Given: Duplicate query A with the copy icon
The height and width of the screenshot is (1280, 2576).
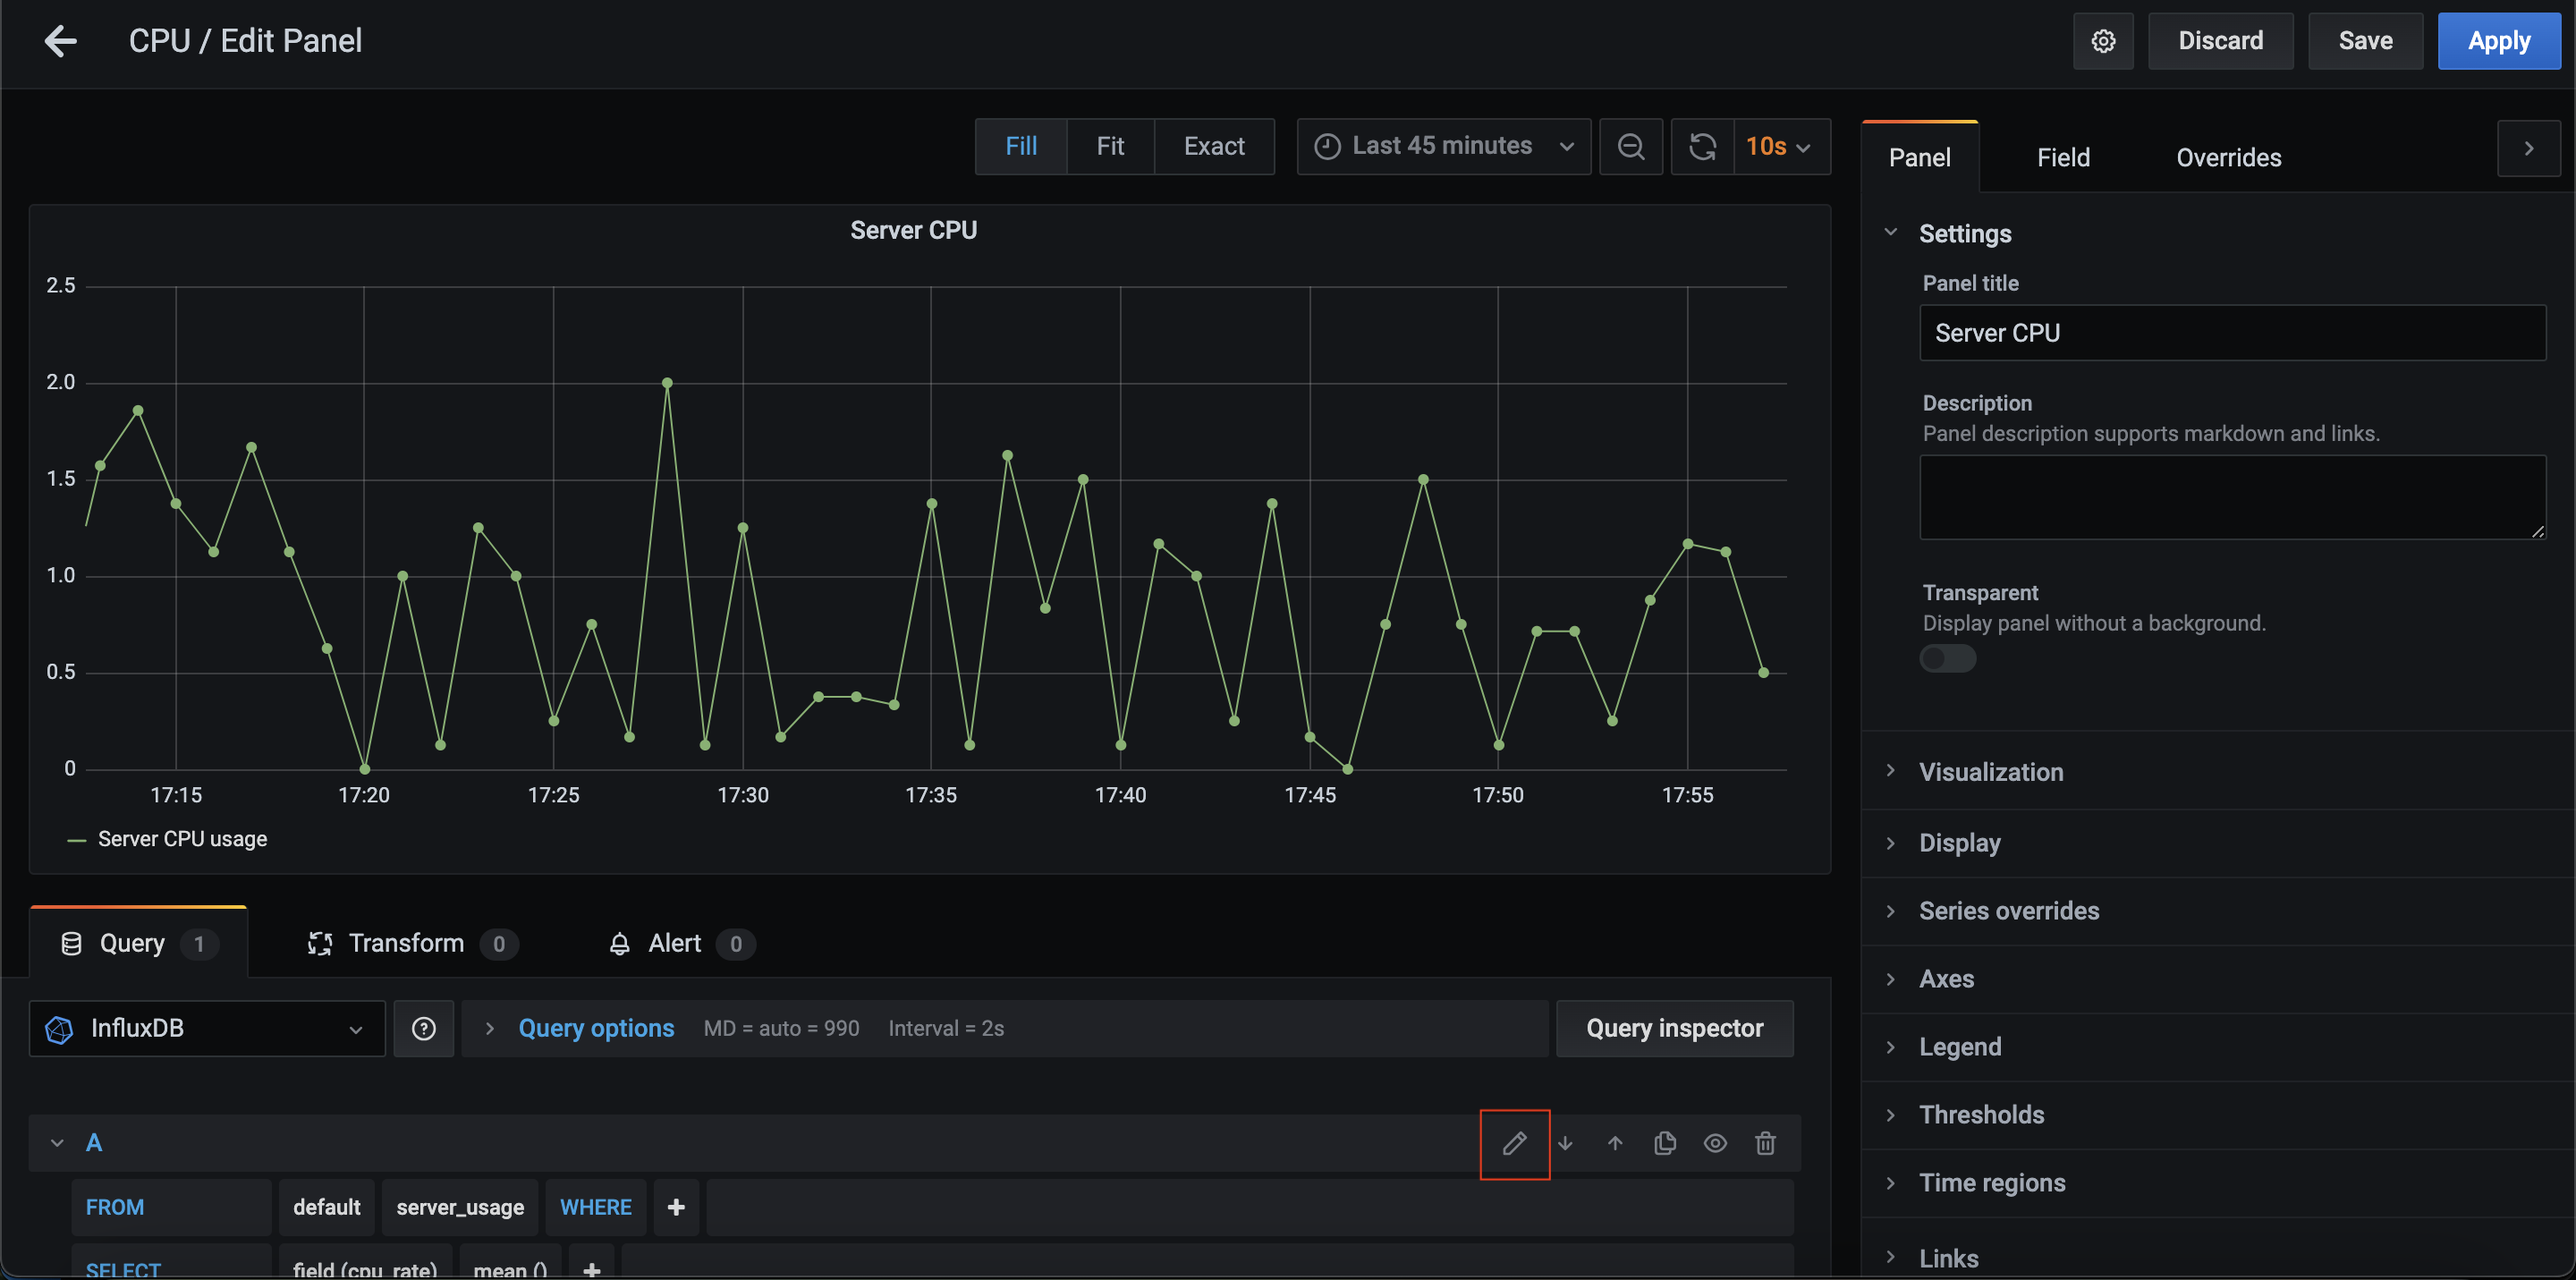Looking at the screenshot, I should (x=1665, y=1143).
